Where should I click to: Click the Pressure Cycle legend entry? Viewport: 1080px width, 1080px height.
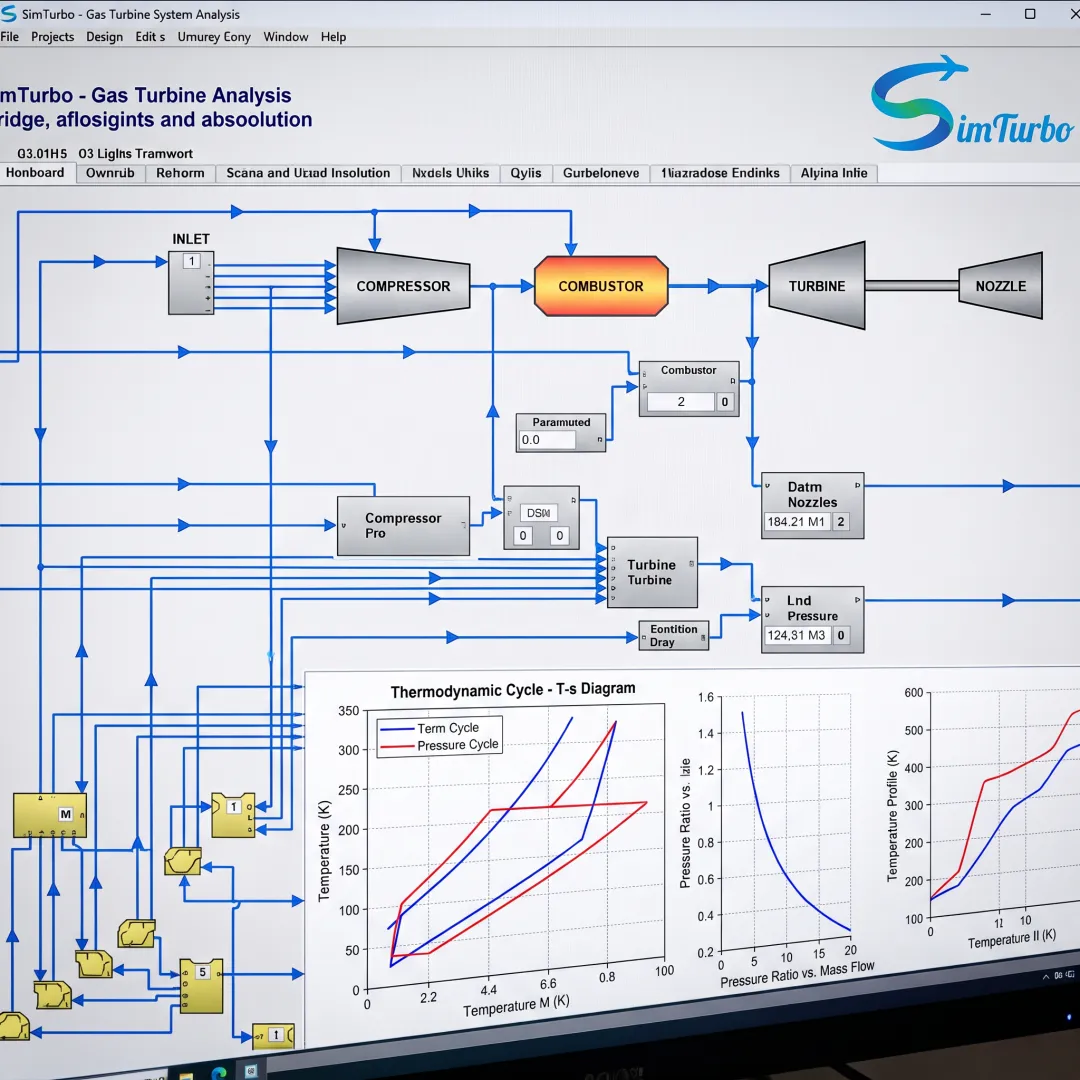tap(439, 745)
